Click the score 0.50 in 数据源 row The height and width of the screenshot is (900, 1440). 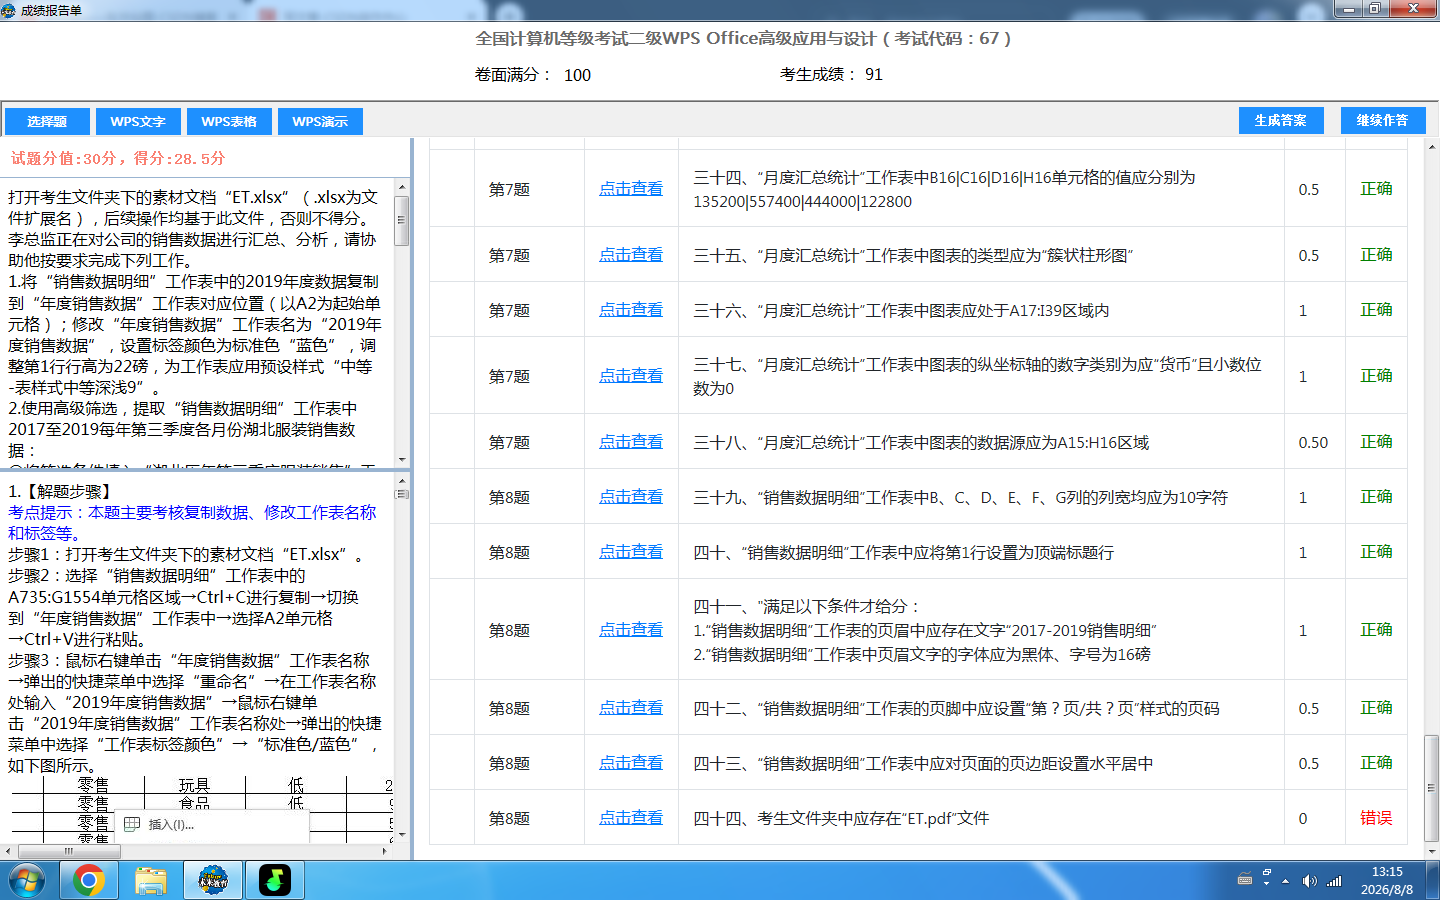1313,443
